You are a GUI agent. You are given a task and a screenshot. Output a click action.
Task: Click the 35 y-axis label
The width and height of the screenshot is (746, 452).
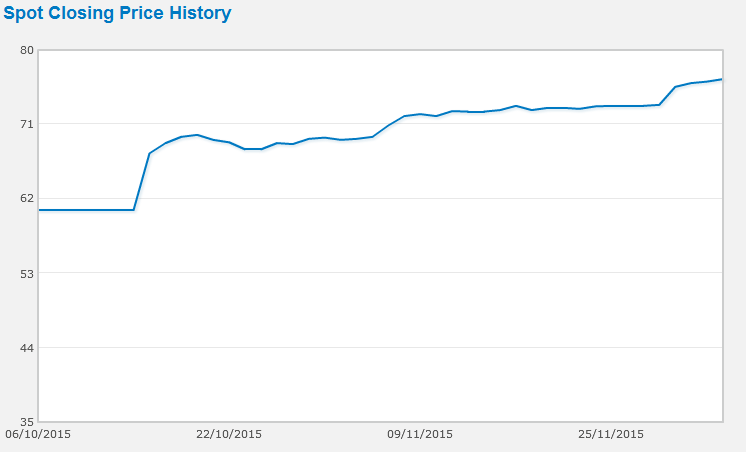[27, 421]
